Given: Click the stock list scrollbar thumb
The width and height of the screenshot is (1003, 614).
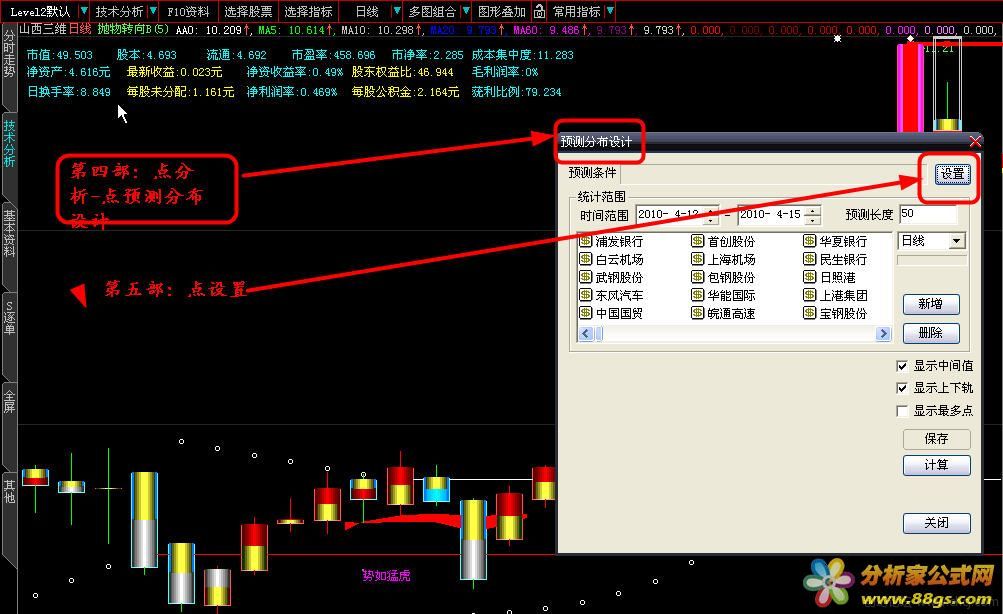Looking at the screenshot, I should click(599, 333).
